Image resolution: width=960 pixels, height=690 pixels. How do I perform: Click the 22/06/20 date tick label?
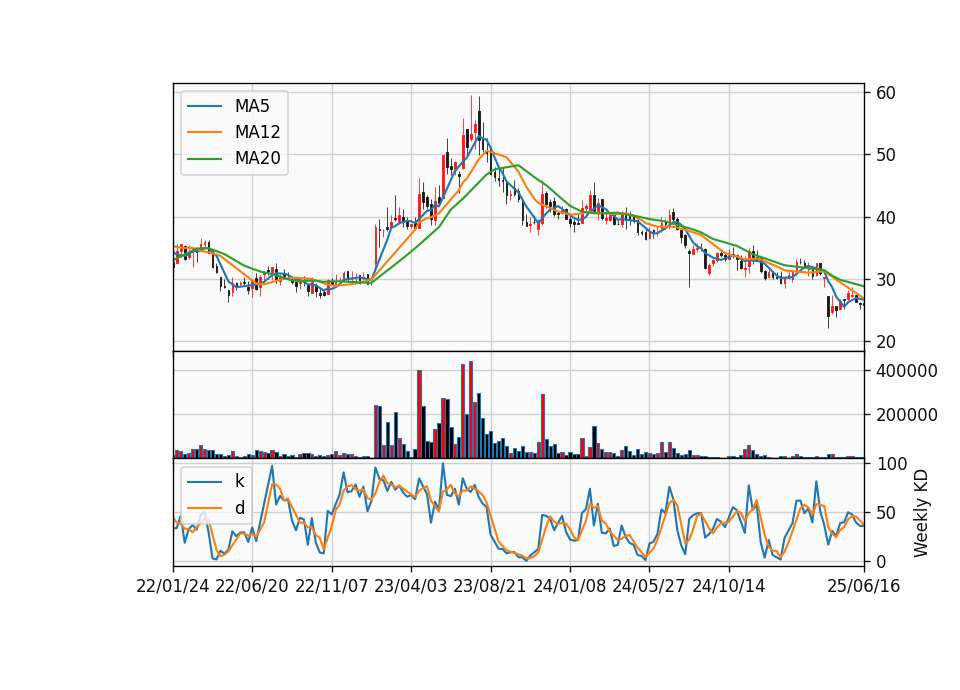point(252,586)
